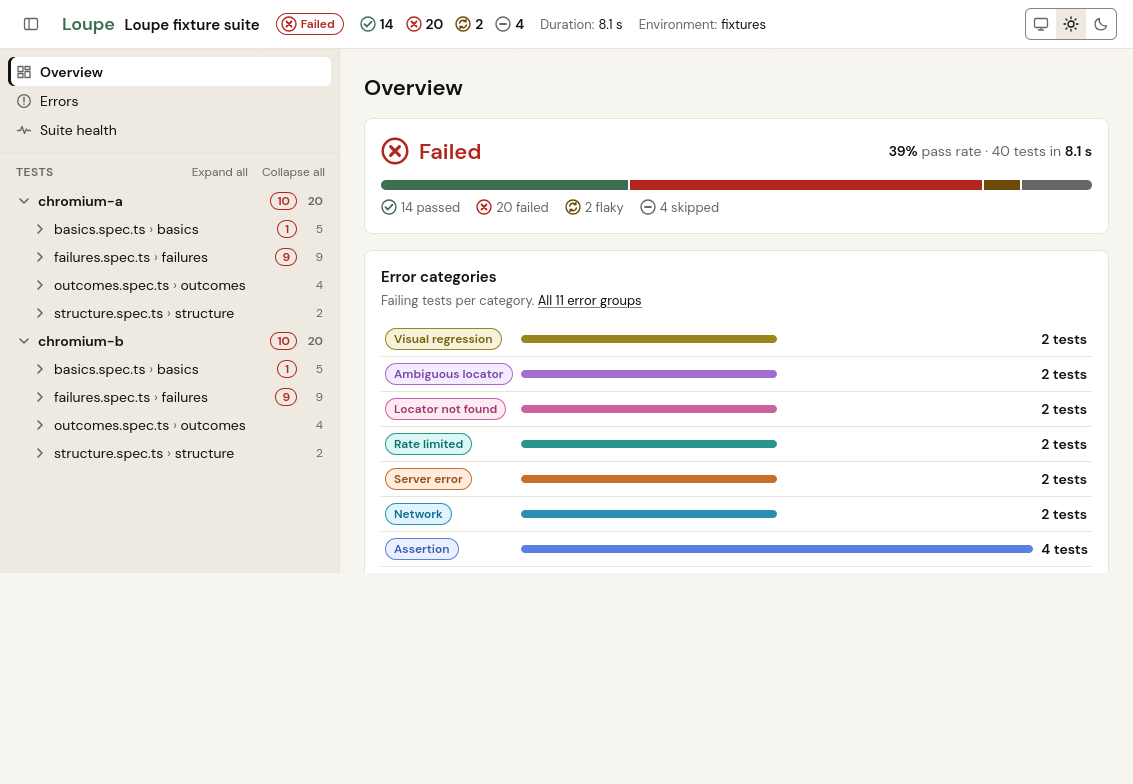Click the teal Rate limited bar
Image resolution: width=1133 pixels, height=784 pixels.
pyautogui.click(x=649, y=444)
